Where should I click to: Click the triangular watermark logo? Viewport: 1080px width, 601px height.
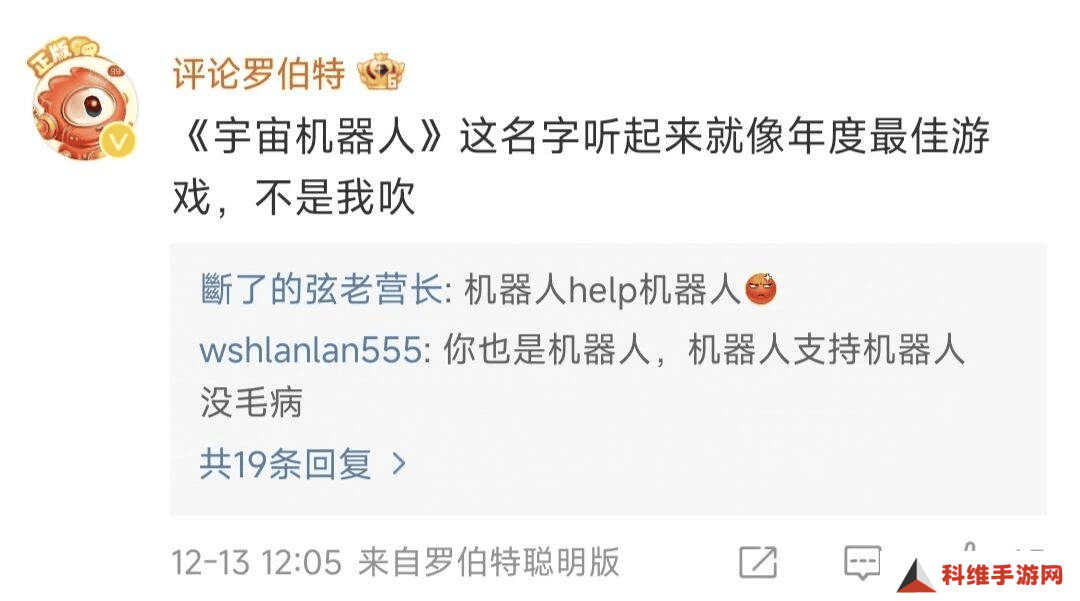(916, 576)
